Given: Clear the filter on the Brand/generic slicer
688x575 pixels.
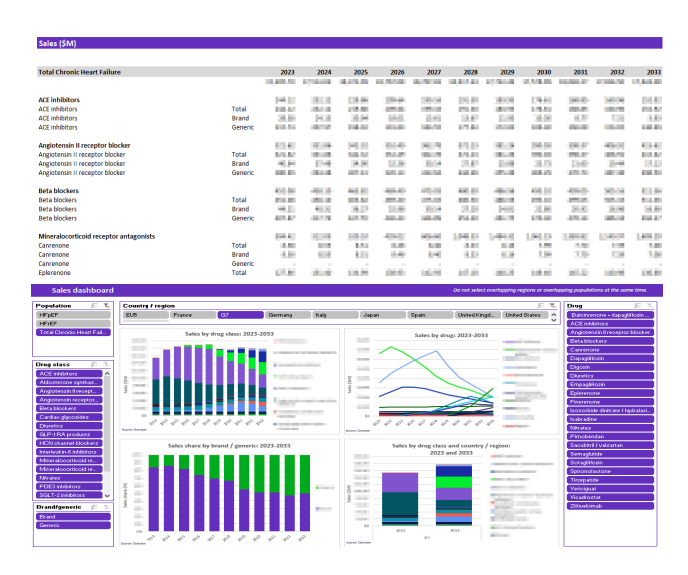Looking at the screenshot, I should [x=105, y=508].
